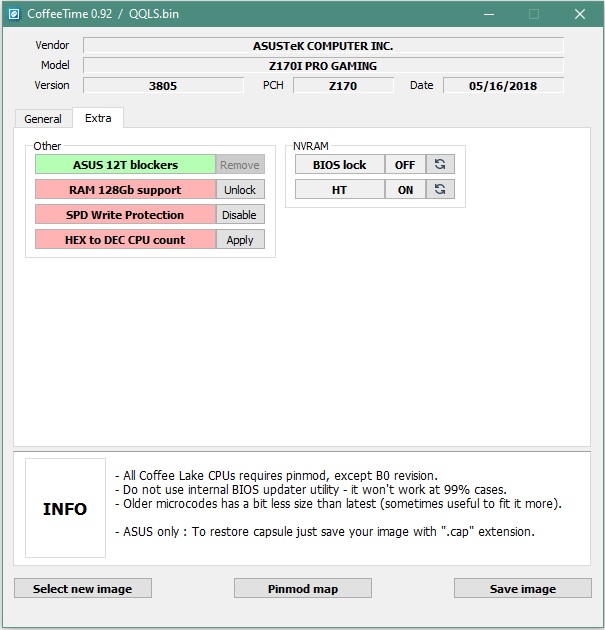Image resolution: width=605 pixels, height=630 pixels.
Task: Disable SPD Write Protection
Action: pos(240,215)
